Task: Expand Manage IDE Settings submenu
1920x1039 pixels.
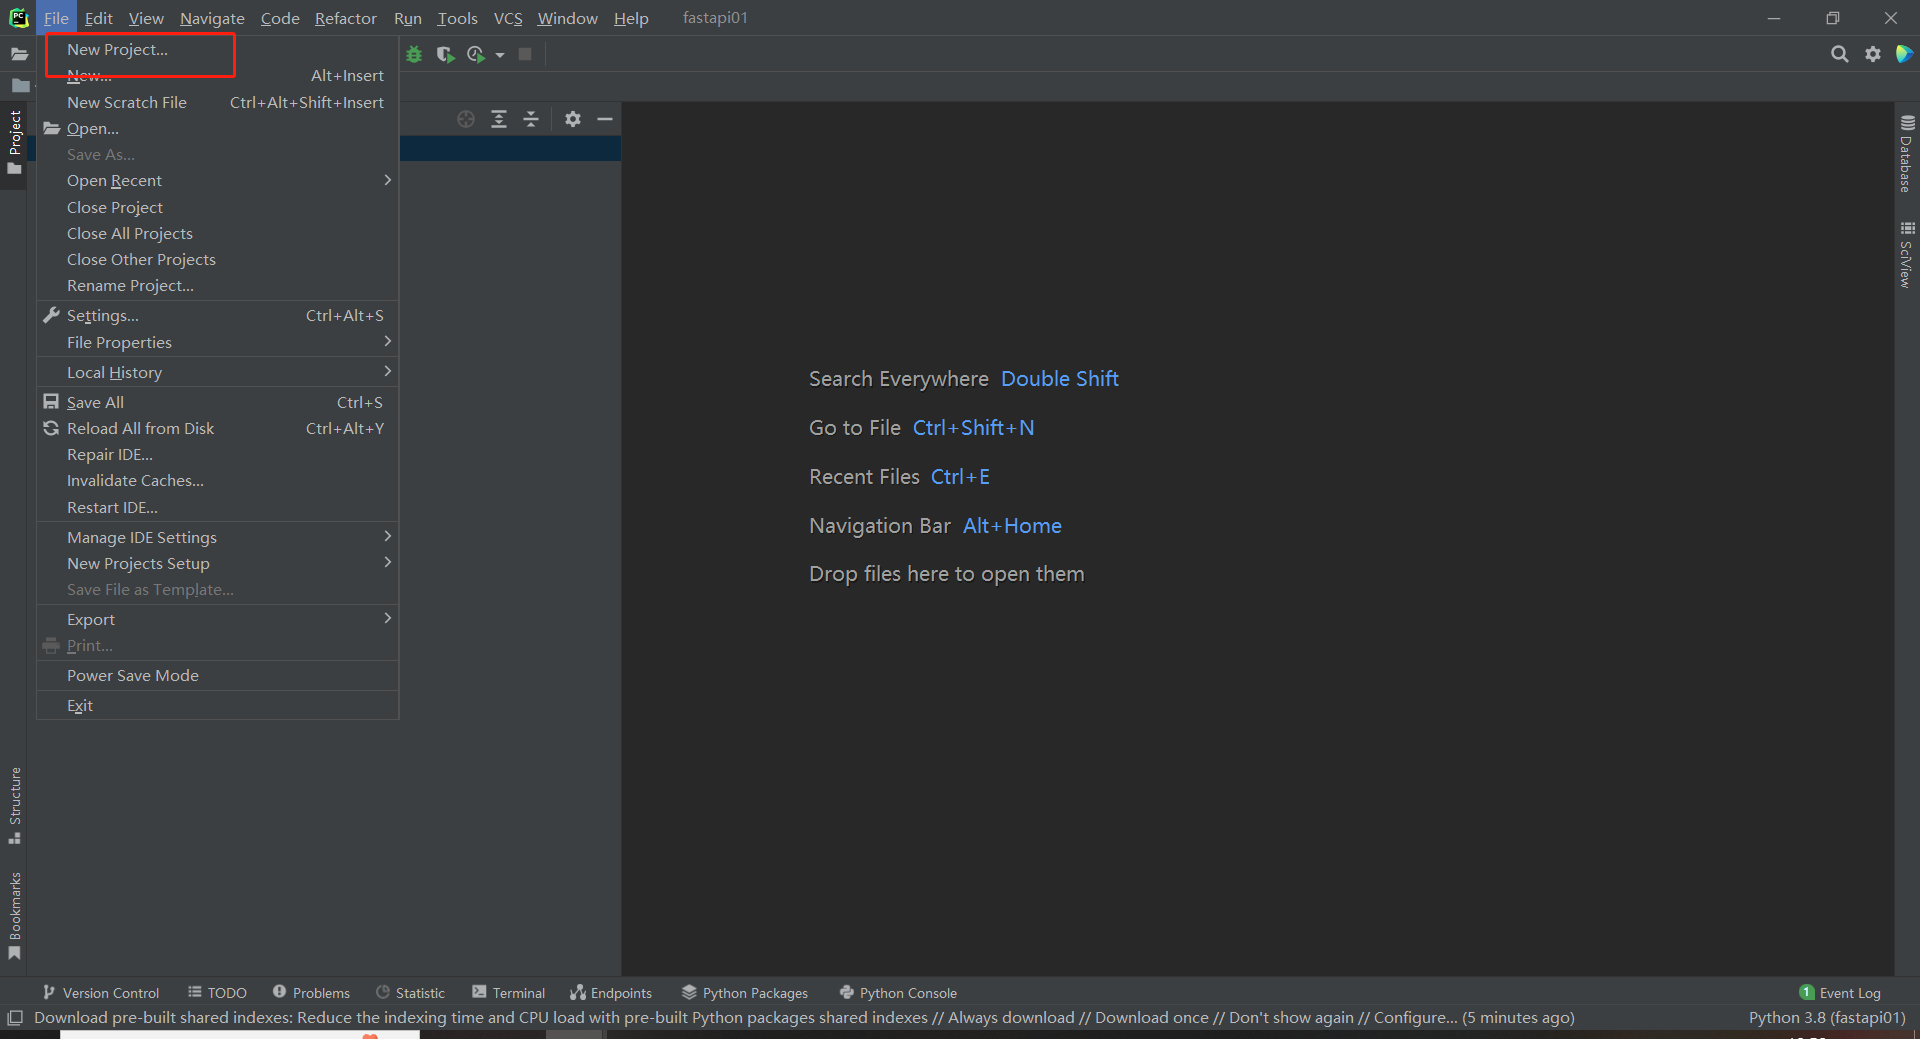Action: pos(217,537)
